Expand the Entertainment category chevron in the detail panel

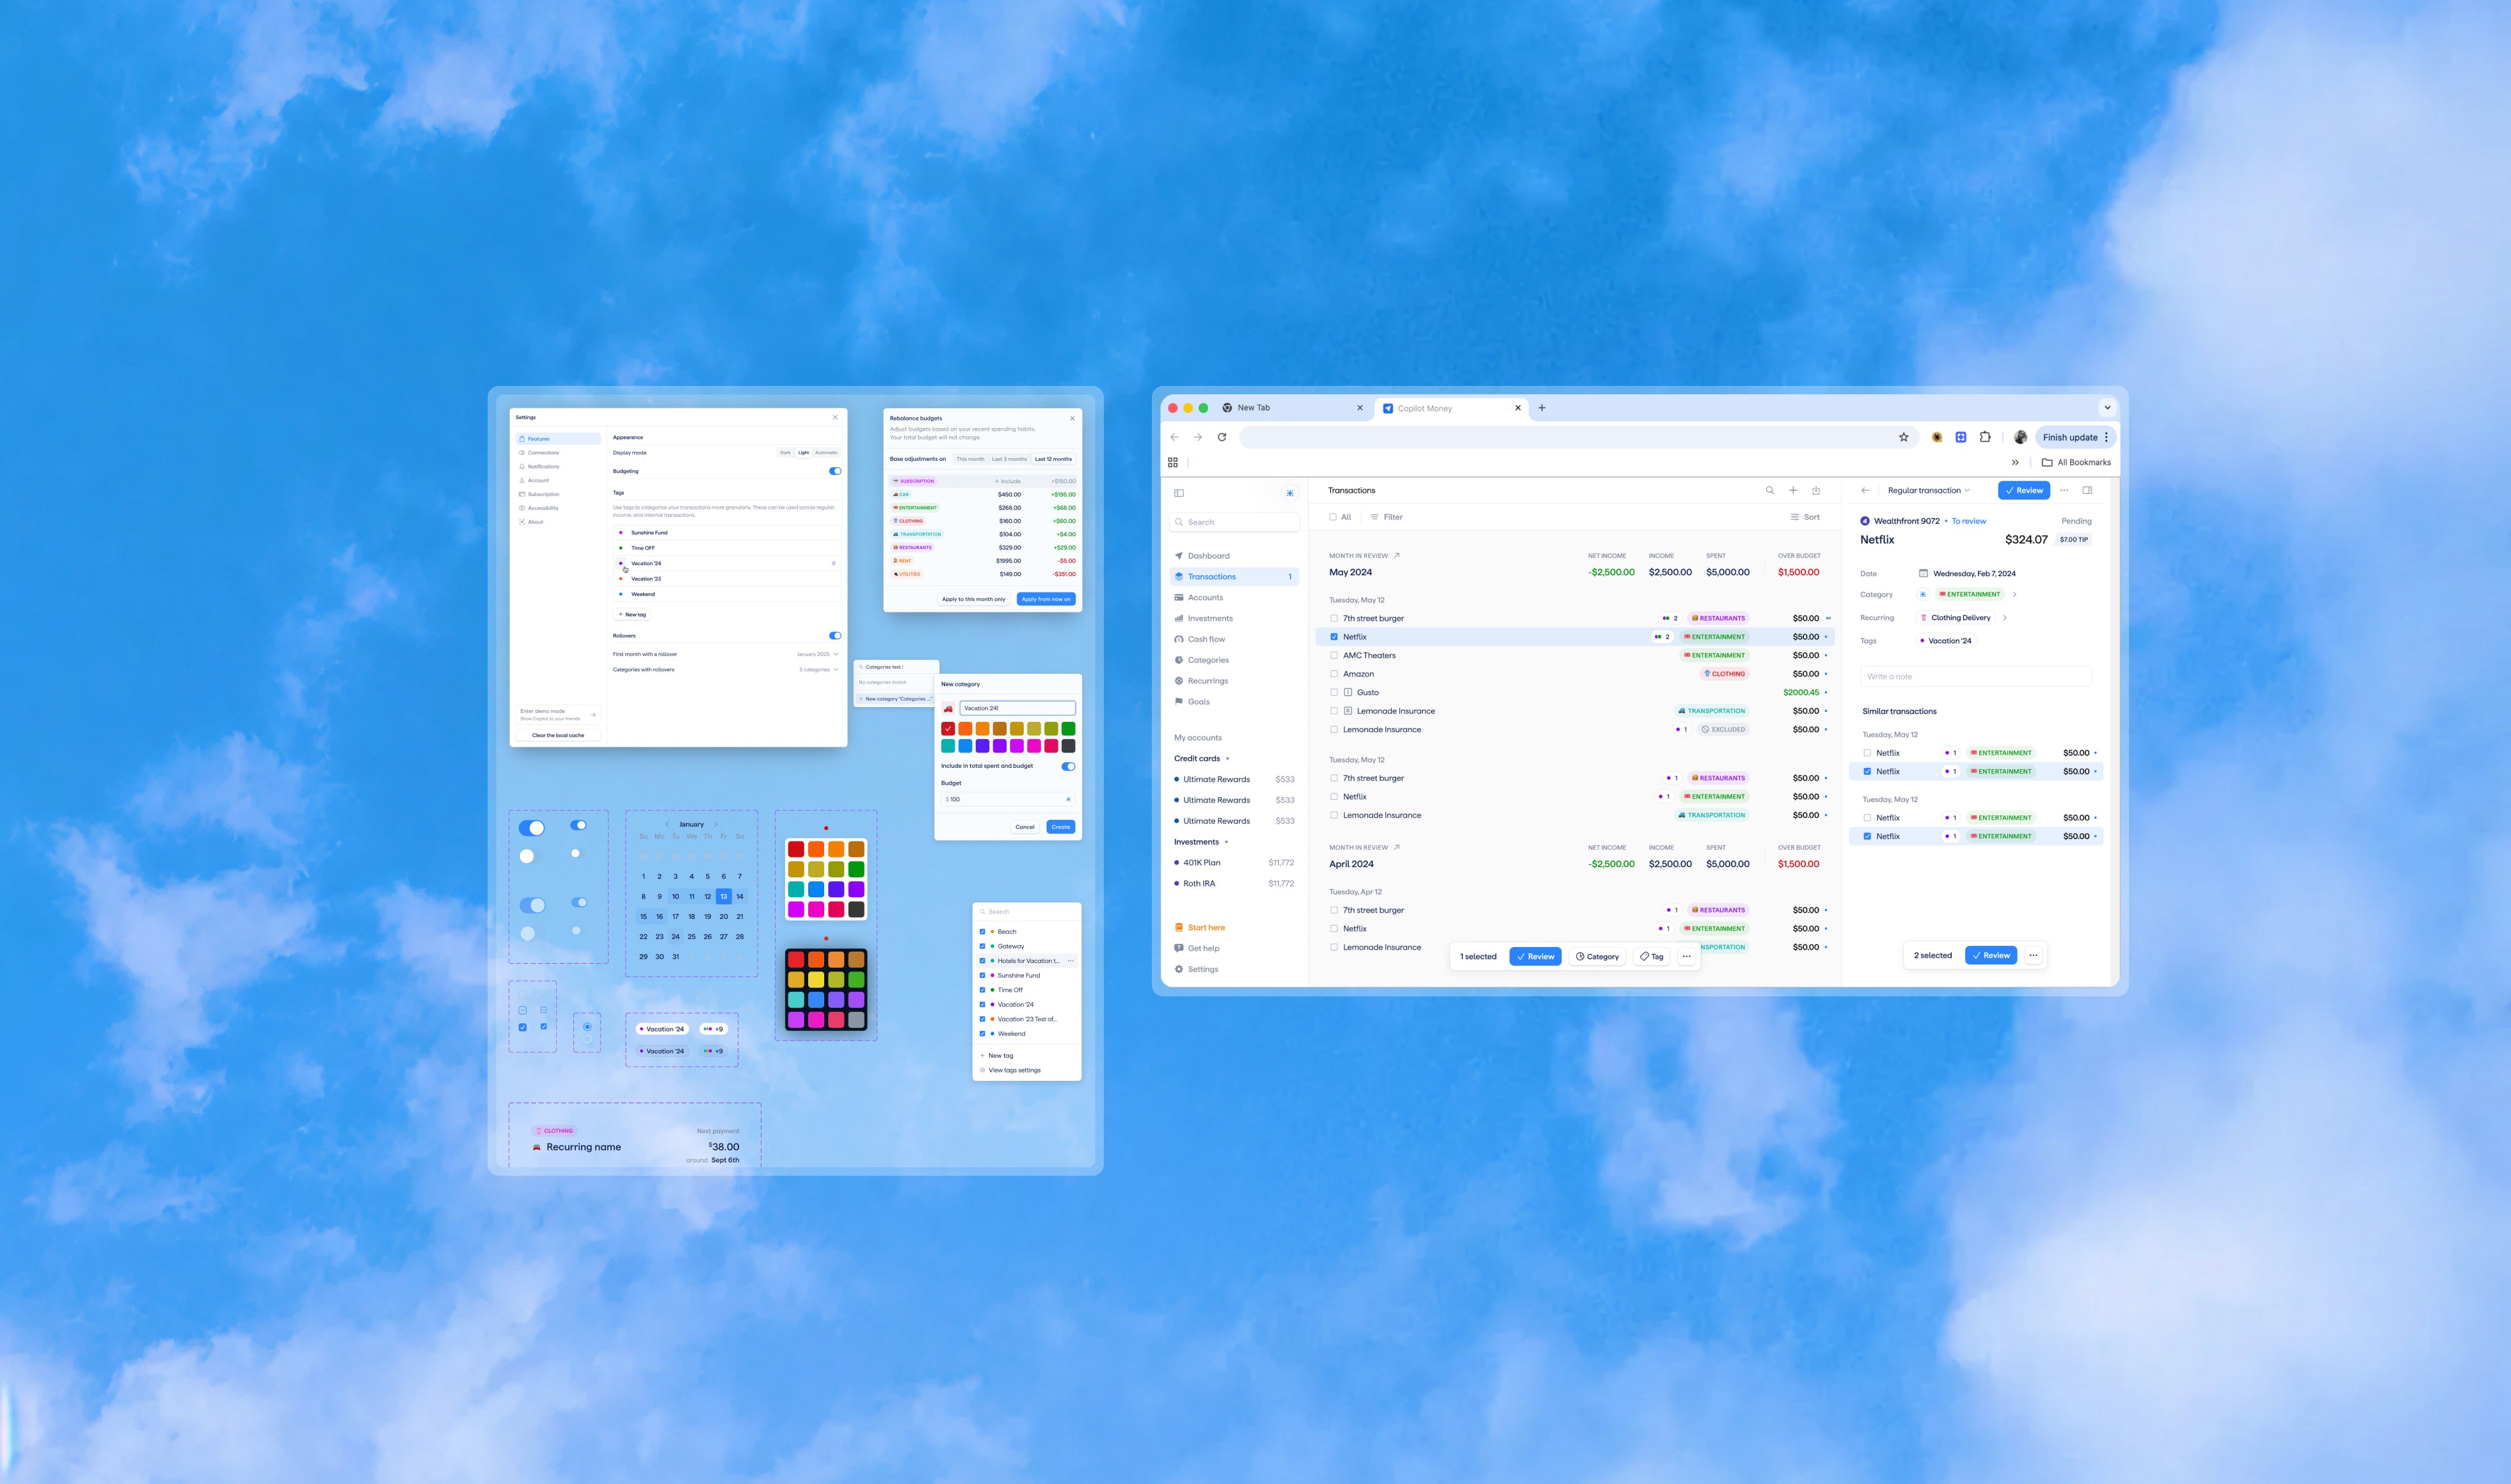tap(2014, 594)
